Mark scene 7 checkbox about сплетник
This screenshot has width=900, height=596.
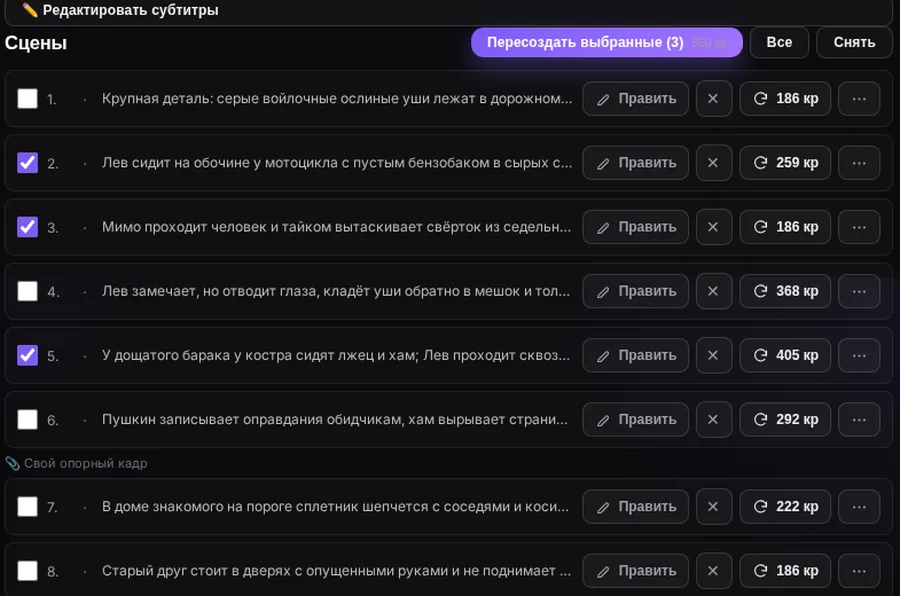point(28,507)
